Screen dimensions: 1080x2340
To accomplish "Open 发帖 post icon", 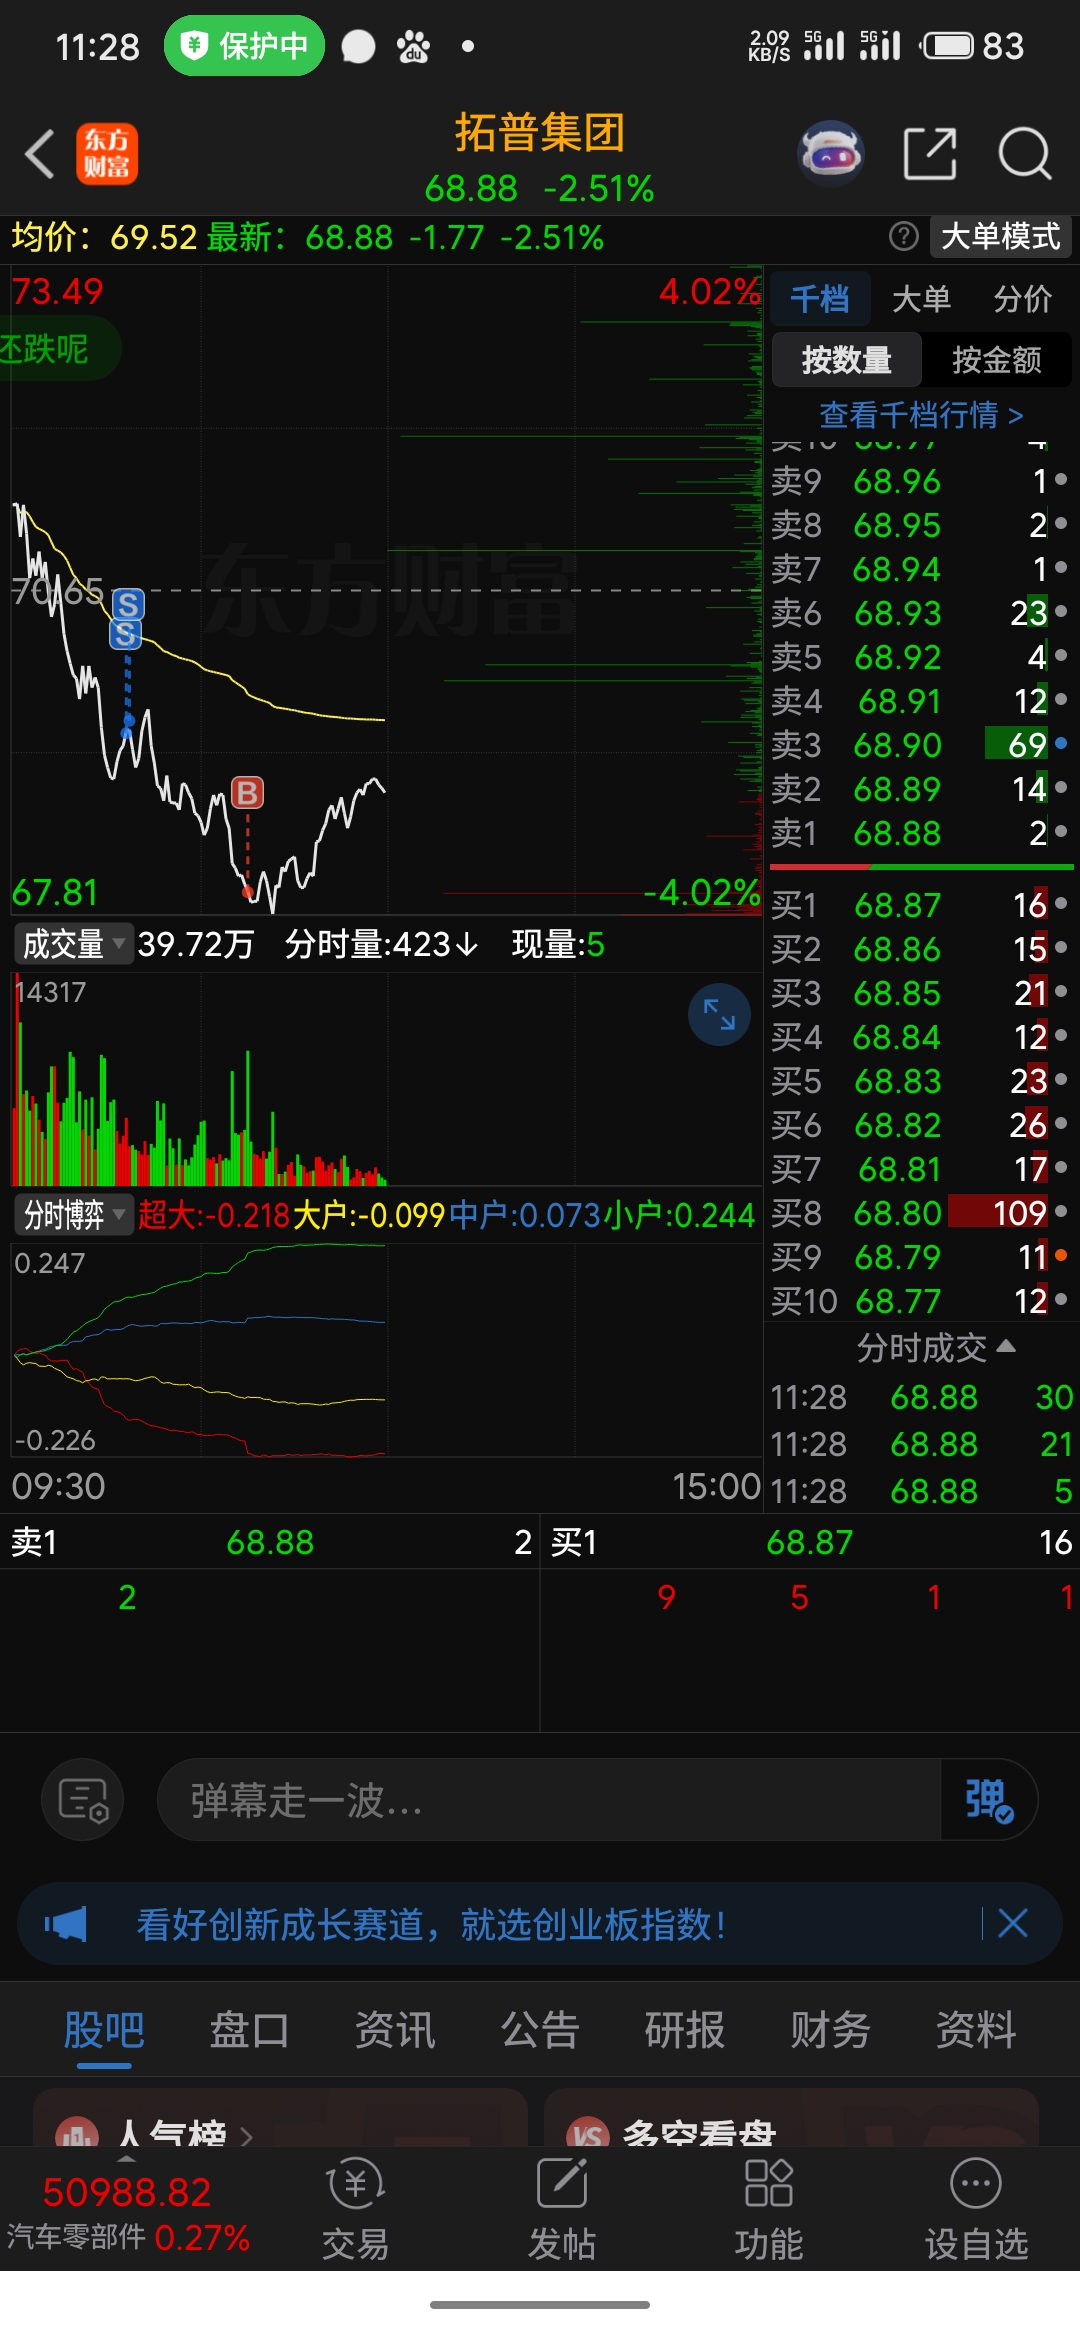I will pos(562,2208).
